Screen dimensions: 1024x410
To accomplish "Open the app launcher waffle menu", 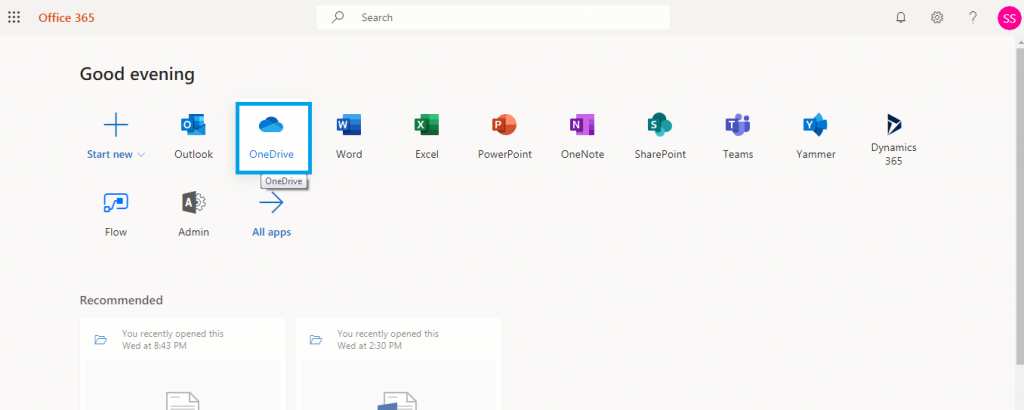I will click(x=14, y=18).
